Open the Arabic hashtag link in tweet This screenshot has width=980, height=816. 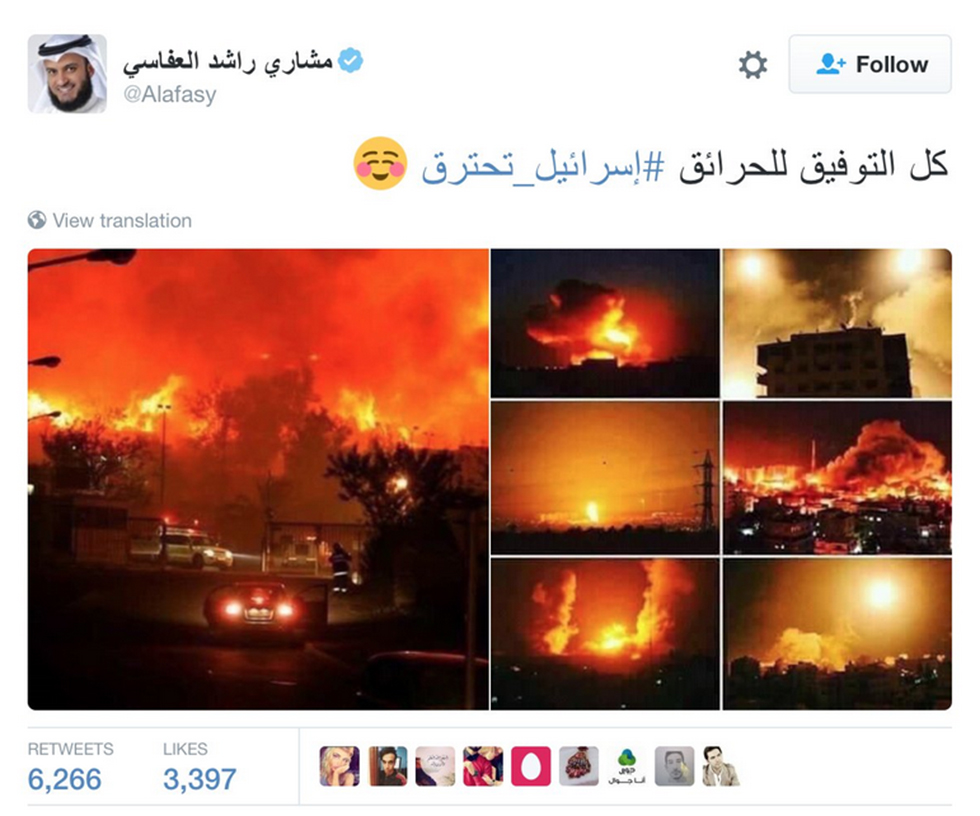pos(542,166)
